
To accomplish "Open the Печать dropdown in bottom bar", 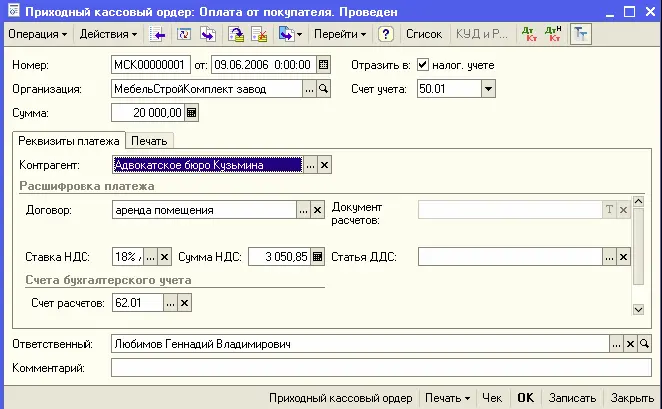I will click(x=448, y=398).
